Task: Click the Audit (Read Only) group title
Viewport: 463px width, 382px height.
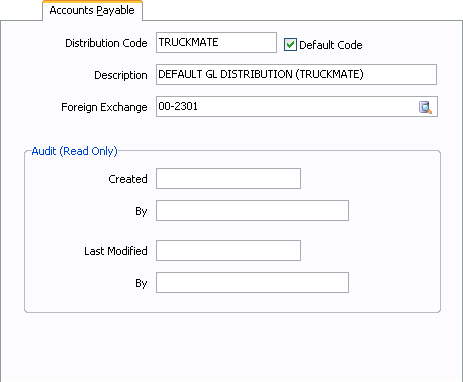Action: pyautogui.click(x=74, y=151)
